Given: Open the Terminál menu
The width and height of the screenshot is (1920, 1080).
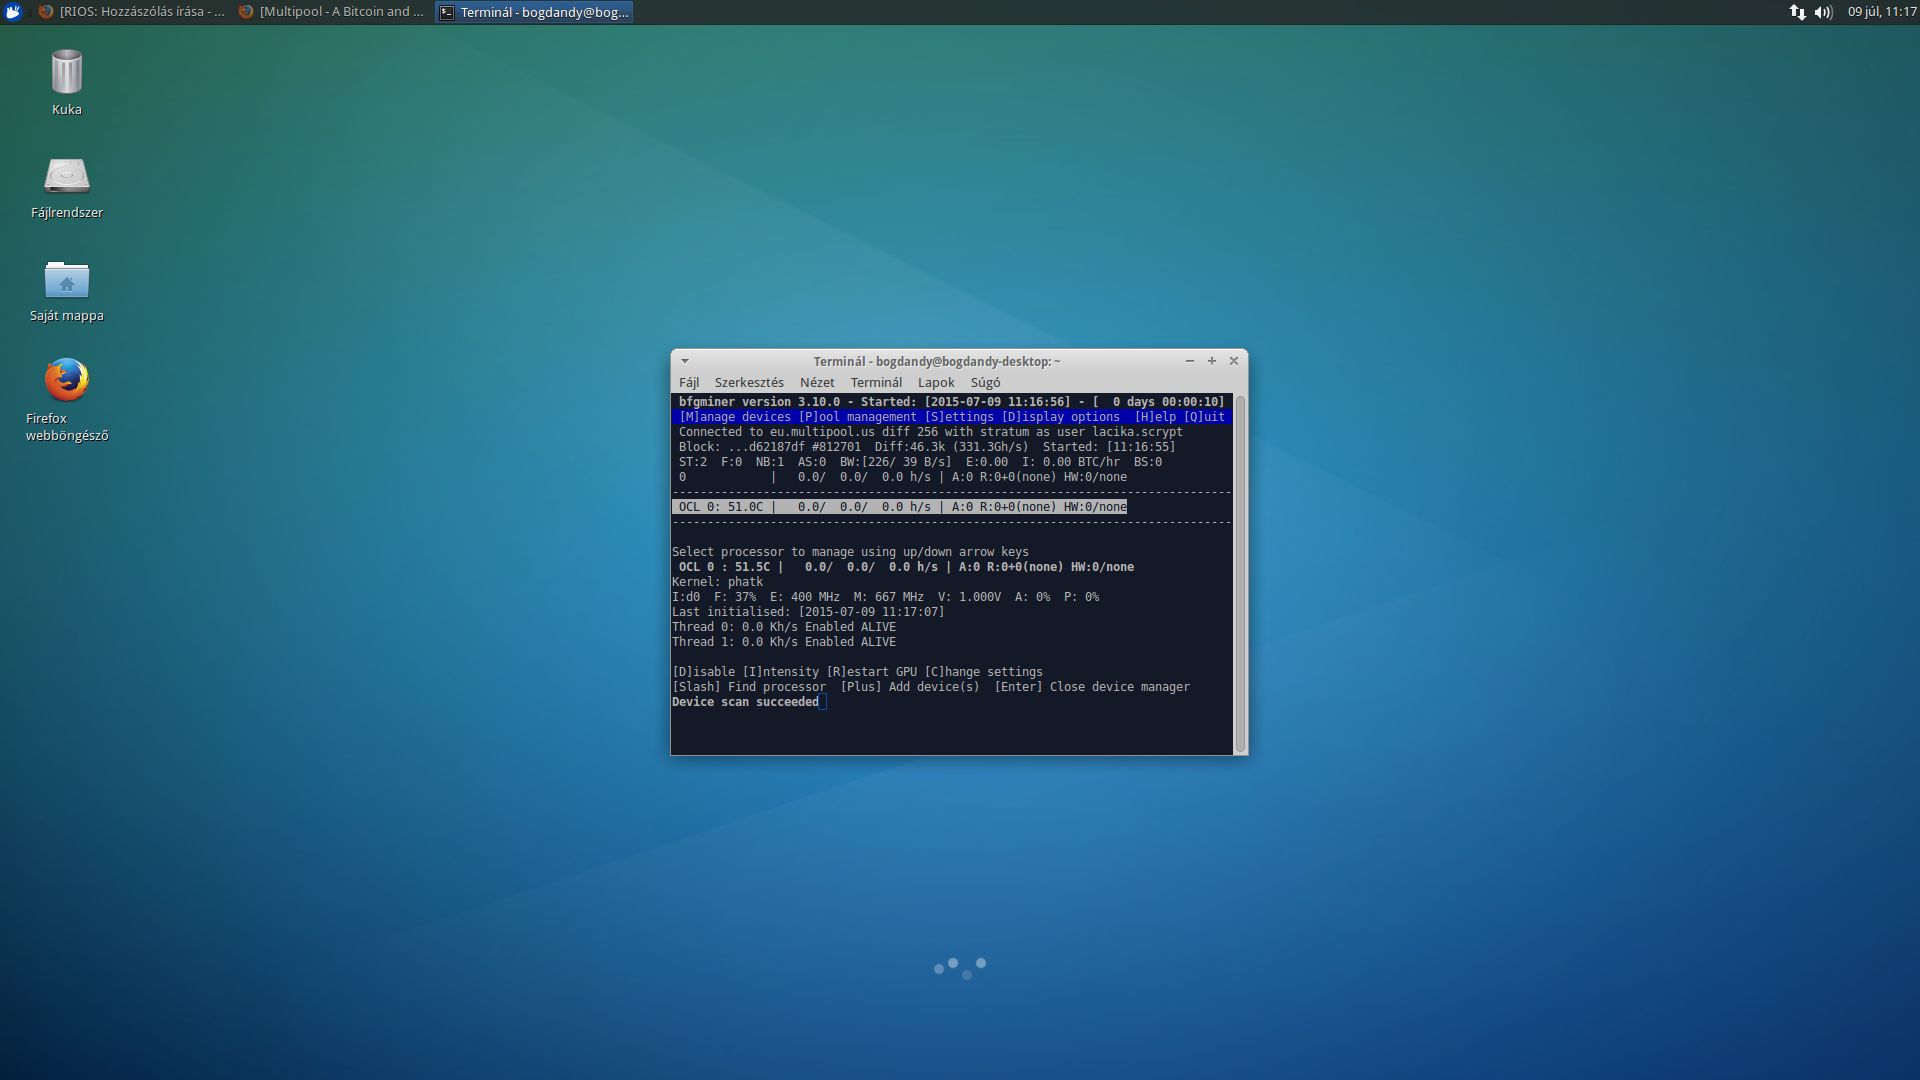Looking at the screenshot, I should tap(876, 382).
